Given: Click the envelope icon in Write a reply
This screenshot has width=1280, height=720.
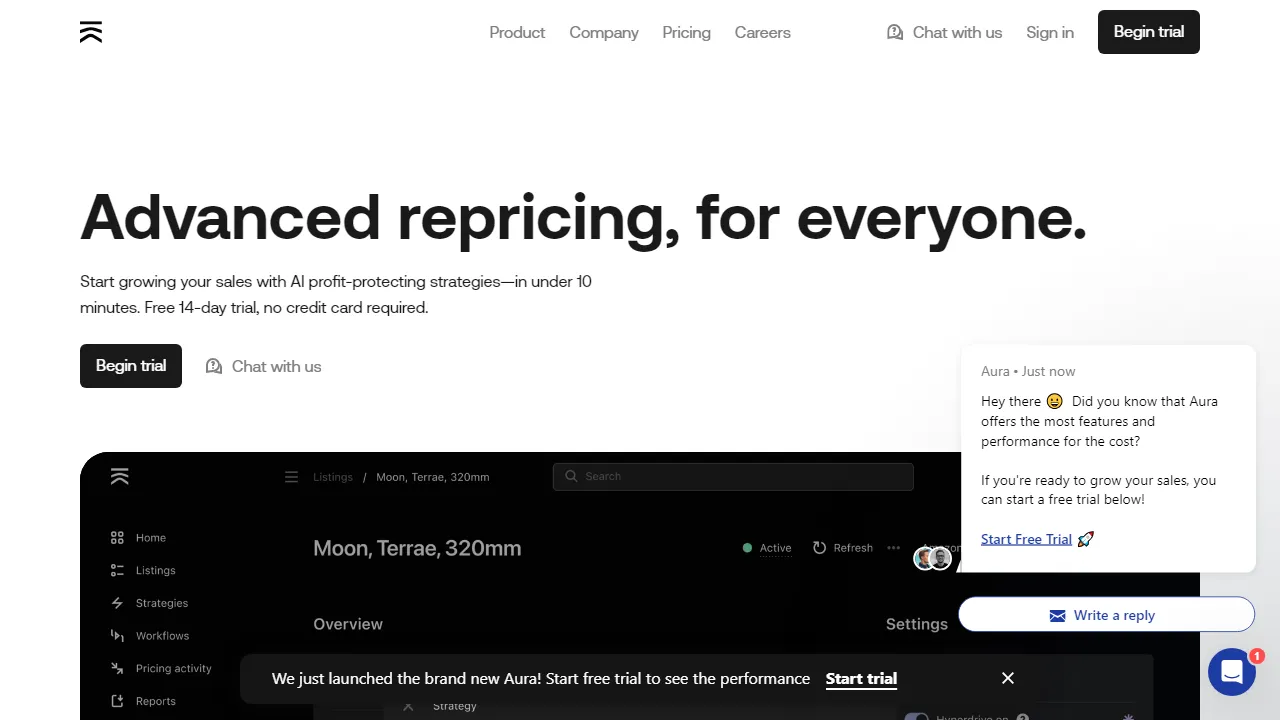Looking at the screenshot, I should tap(1057, 616).
